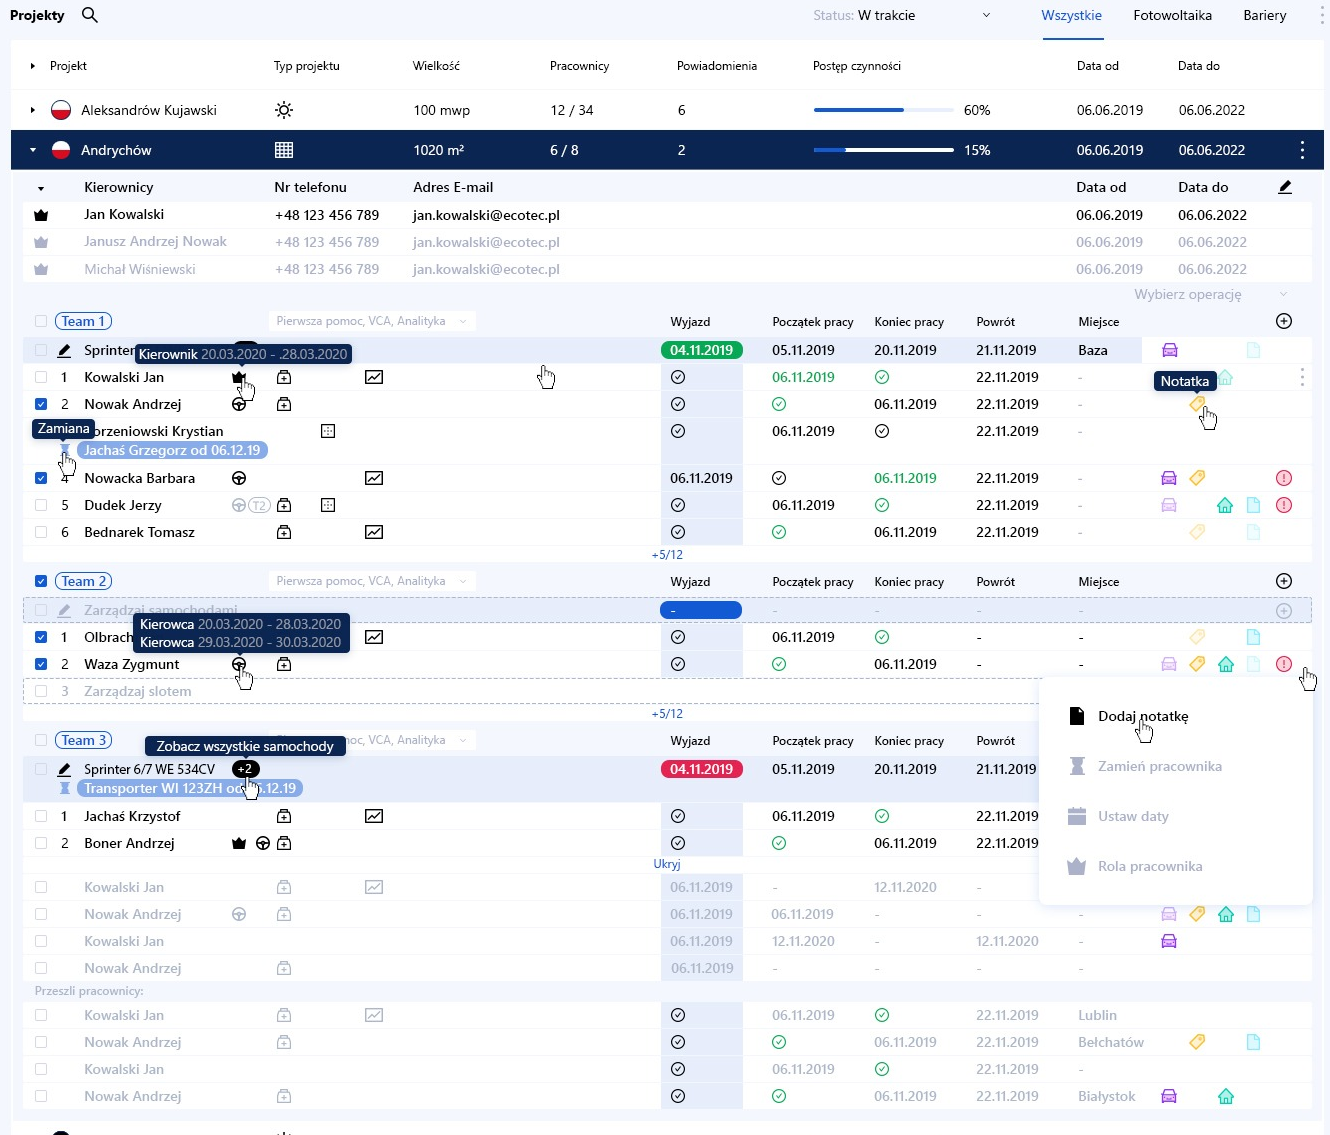Click the first aid icon in Waza Zygmunt row
This screenshot has height=1135, width=1330.
[284, 664]
